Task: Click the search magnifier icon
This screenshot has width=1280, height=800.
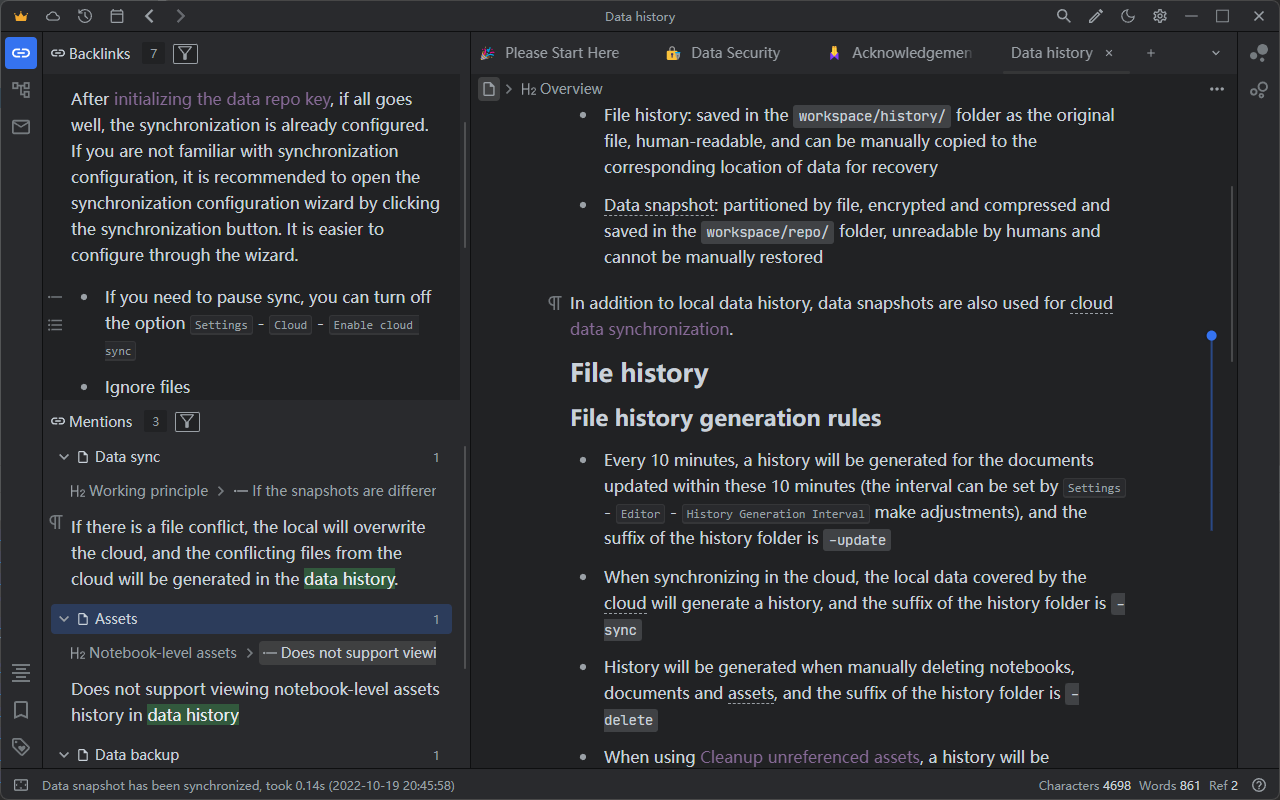Action: (x=1064, y=16)
